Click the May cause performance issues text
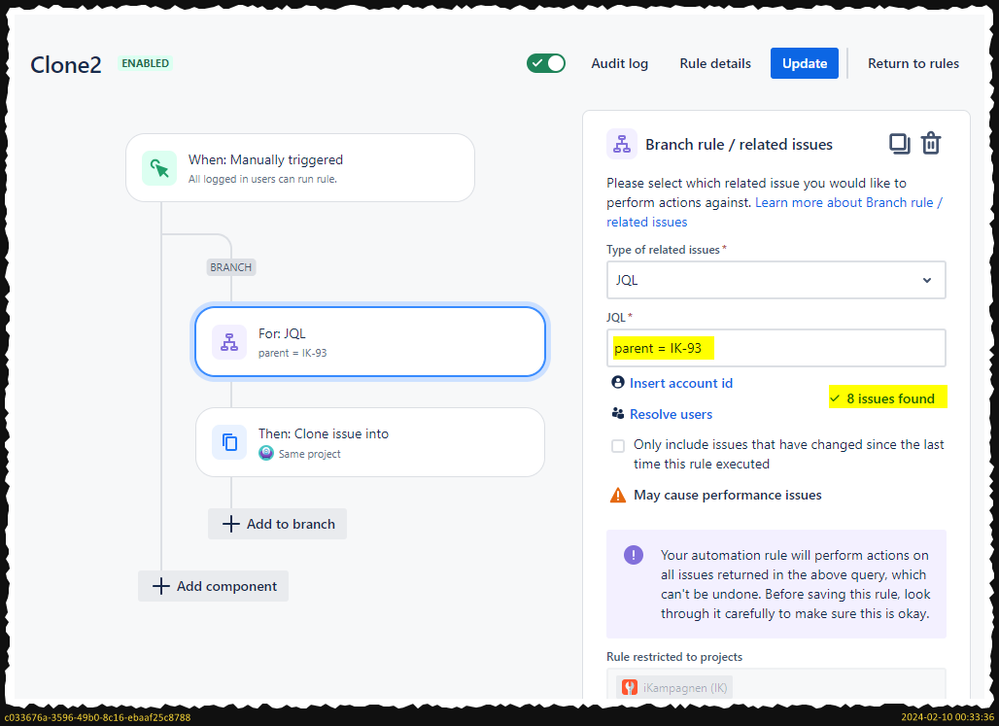The height and width of the screenshot is (726, 999). tap(727, 495)
